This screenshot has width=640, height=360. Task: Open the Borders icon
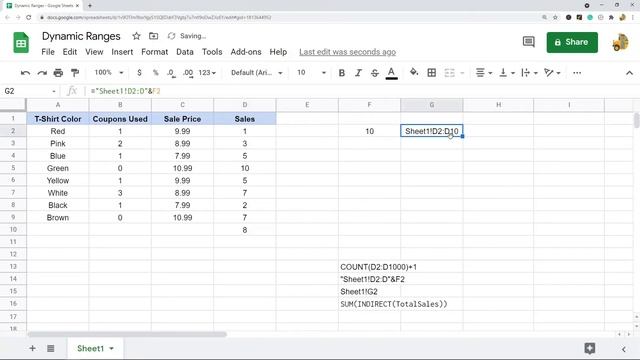431,73
